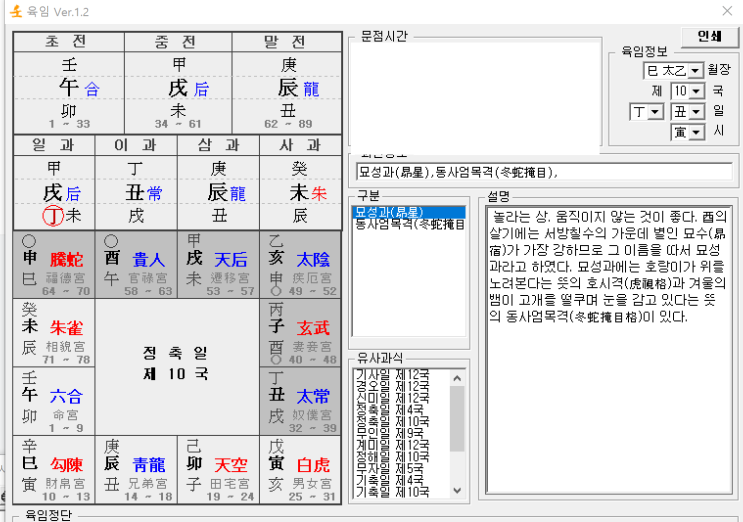Click the center 정축일 제10국 label

click(x=176, y=363)
